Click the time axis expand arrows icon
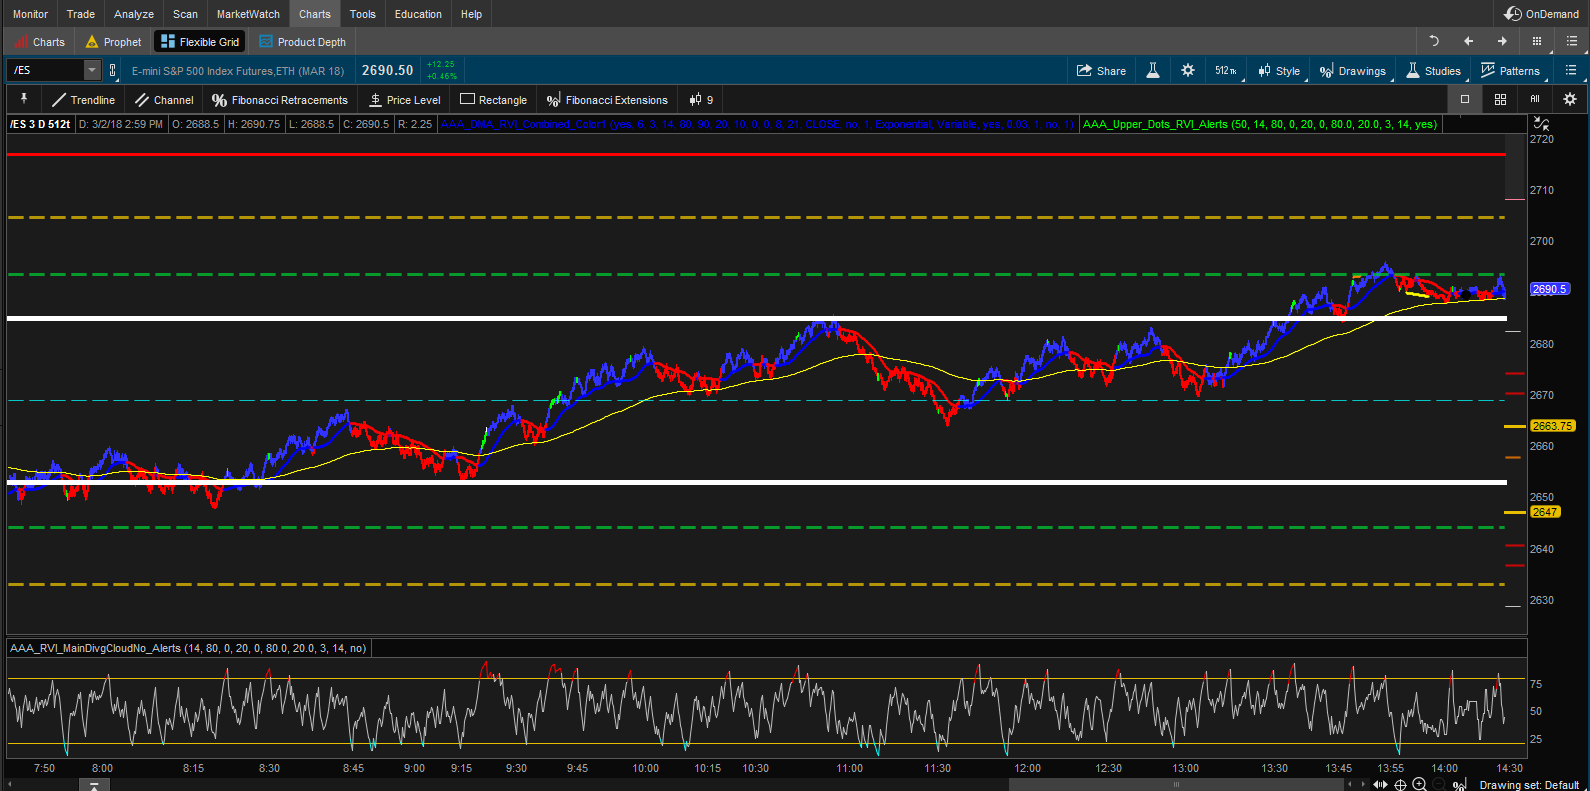The height and width of the screenshot is (791, 1590). (x=1381, y=784)
